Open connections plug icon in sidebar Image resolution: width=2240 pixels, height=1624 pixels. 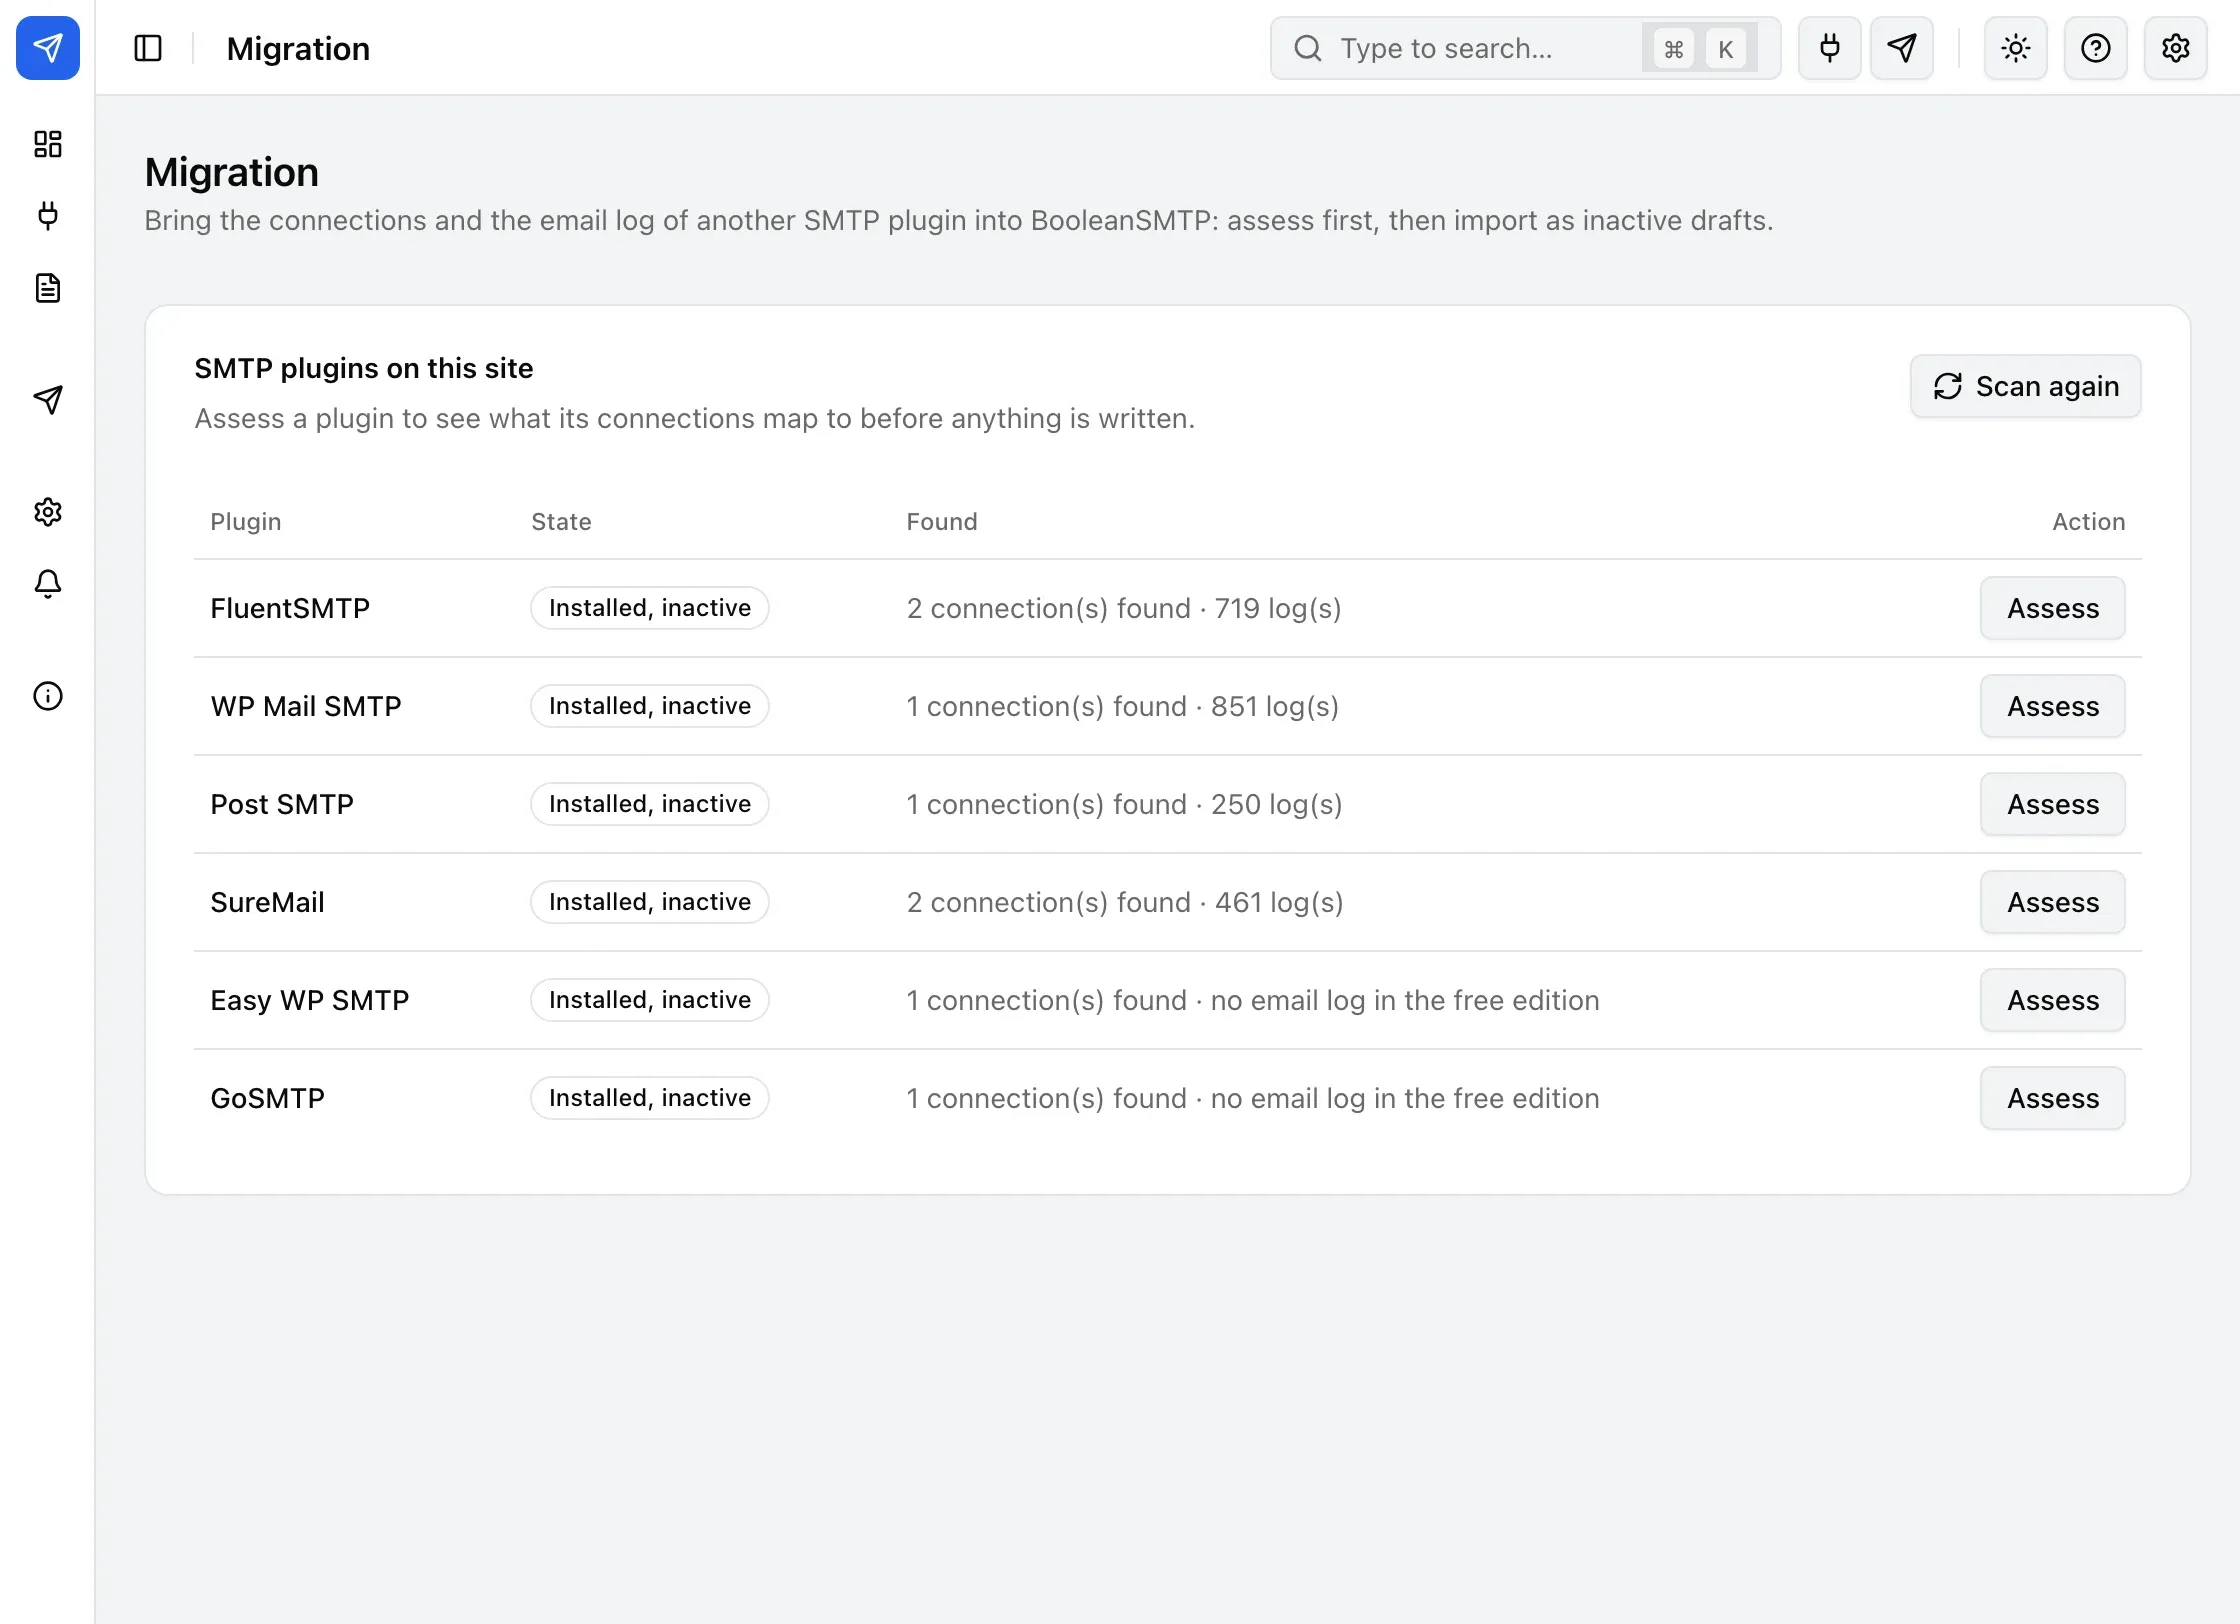48,216
